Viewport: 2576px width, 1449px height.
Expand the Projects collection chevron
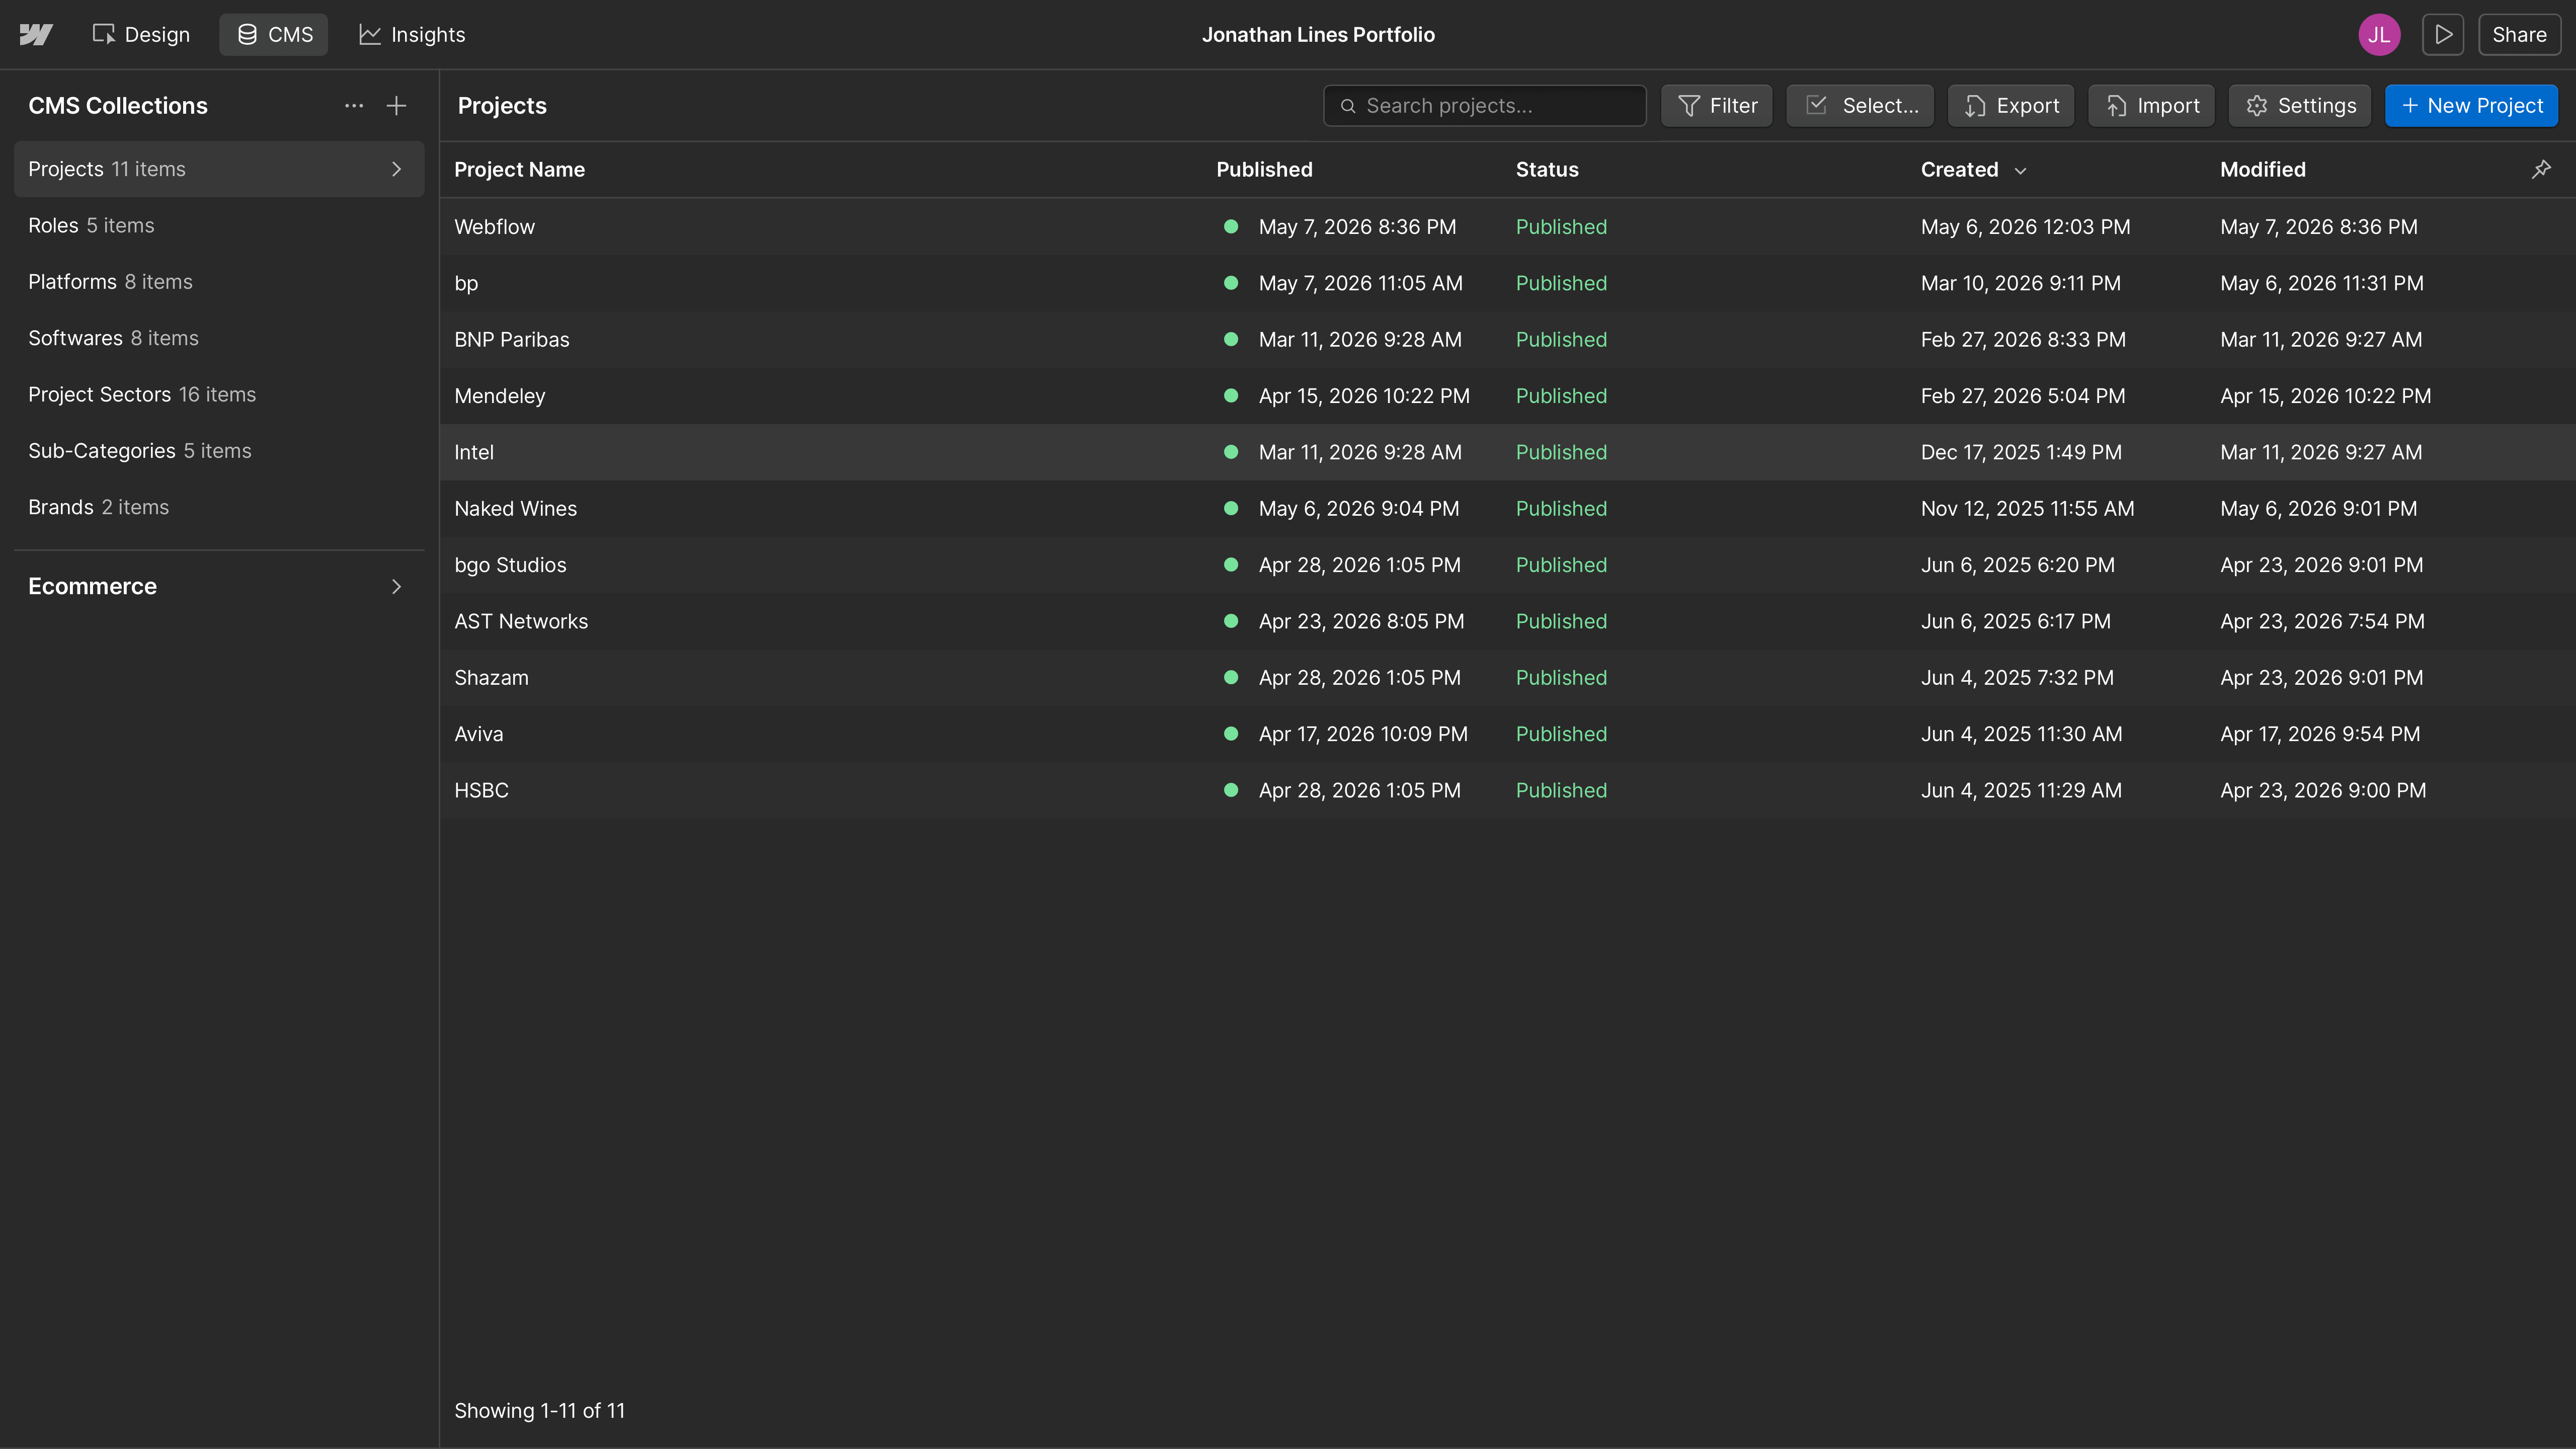tap(397, 169)
